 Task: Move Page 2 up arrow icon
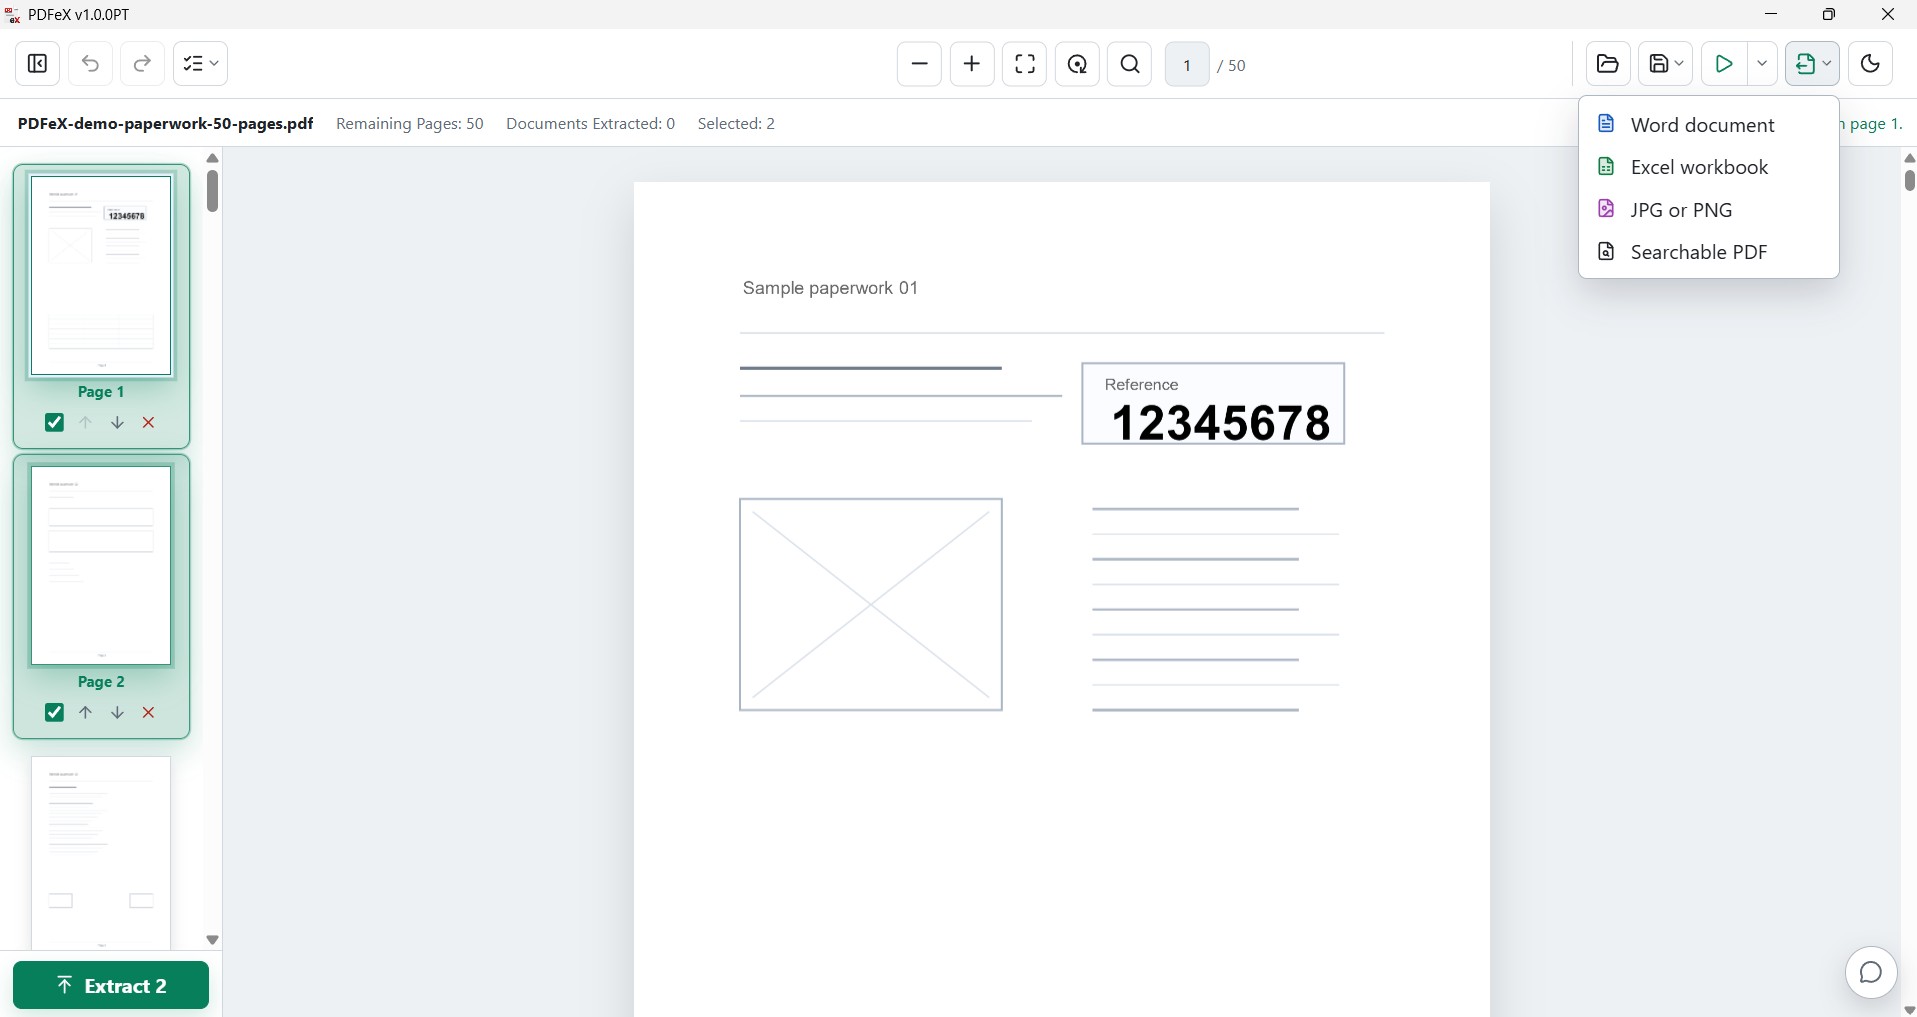point(86,713)
